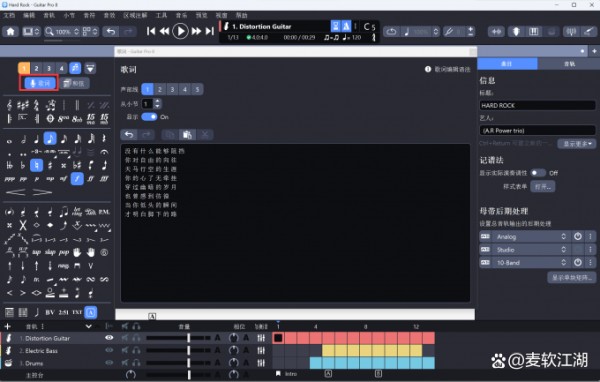Toggle visibility eye of Distortion Guitar track
Image resolution: width=600 pixels, height=382 pixels.
(x=109, y=338)
